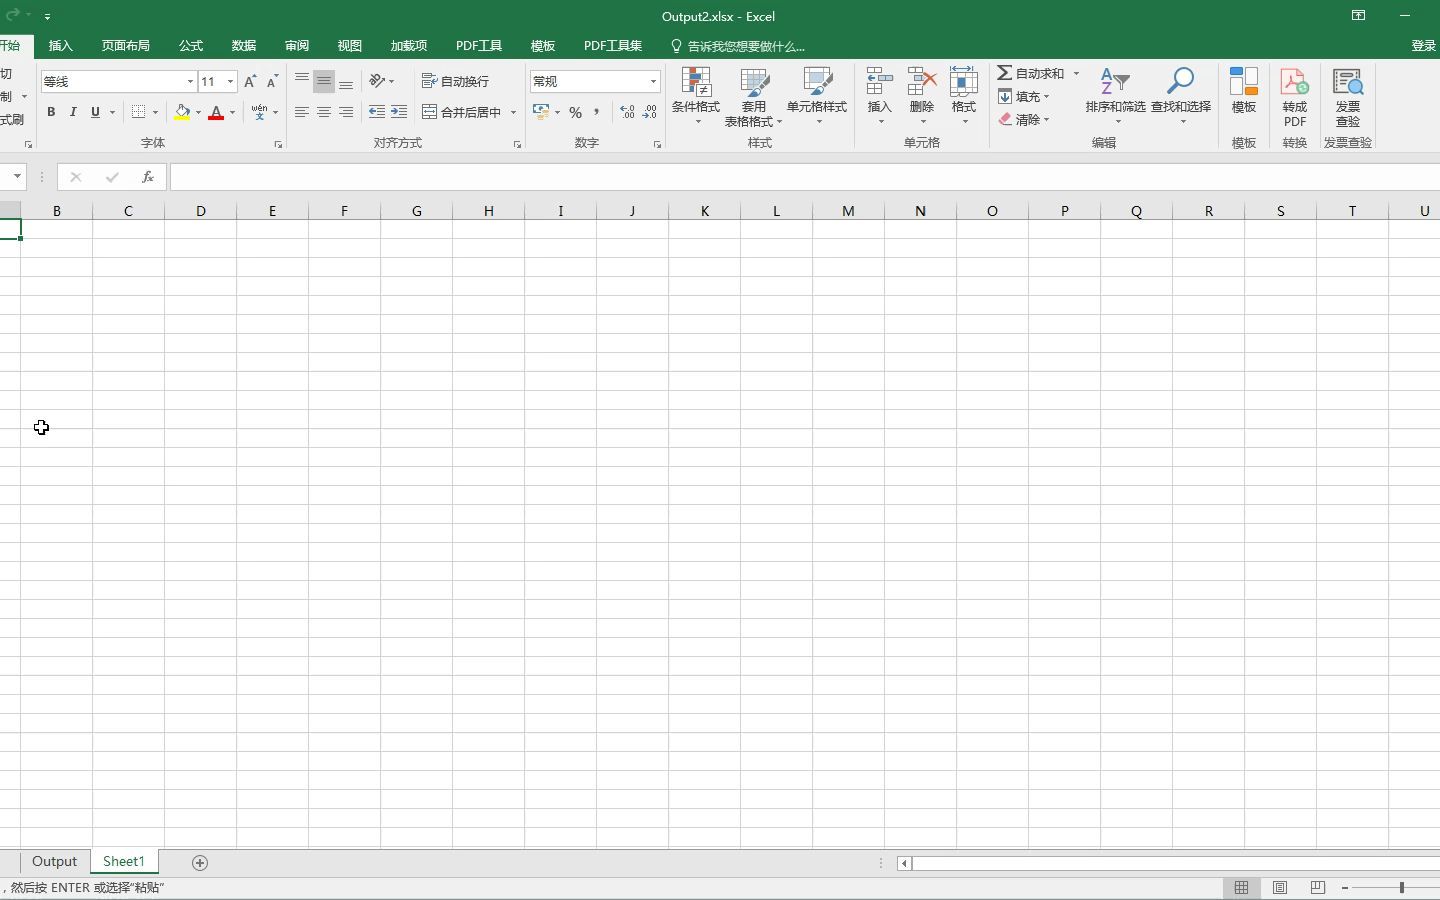
Task: Open 排序和筛选 sort and filter
Action: pos(1115,97)
